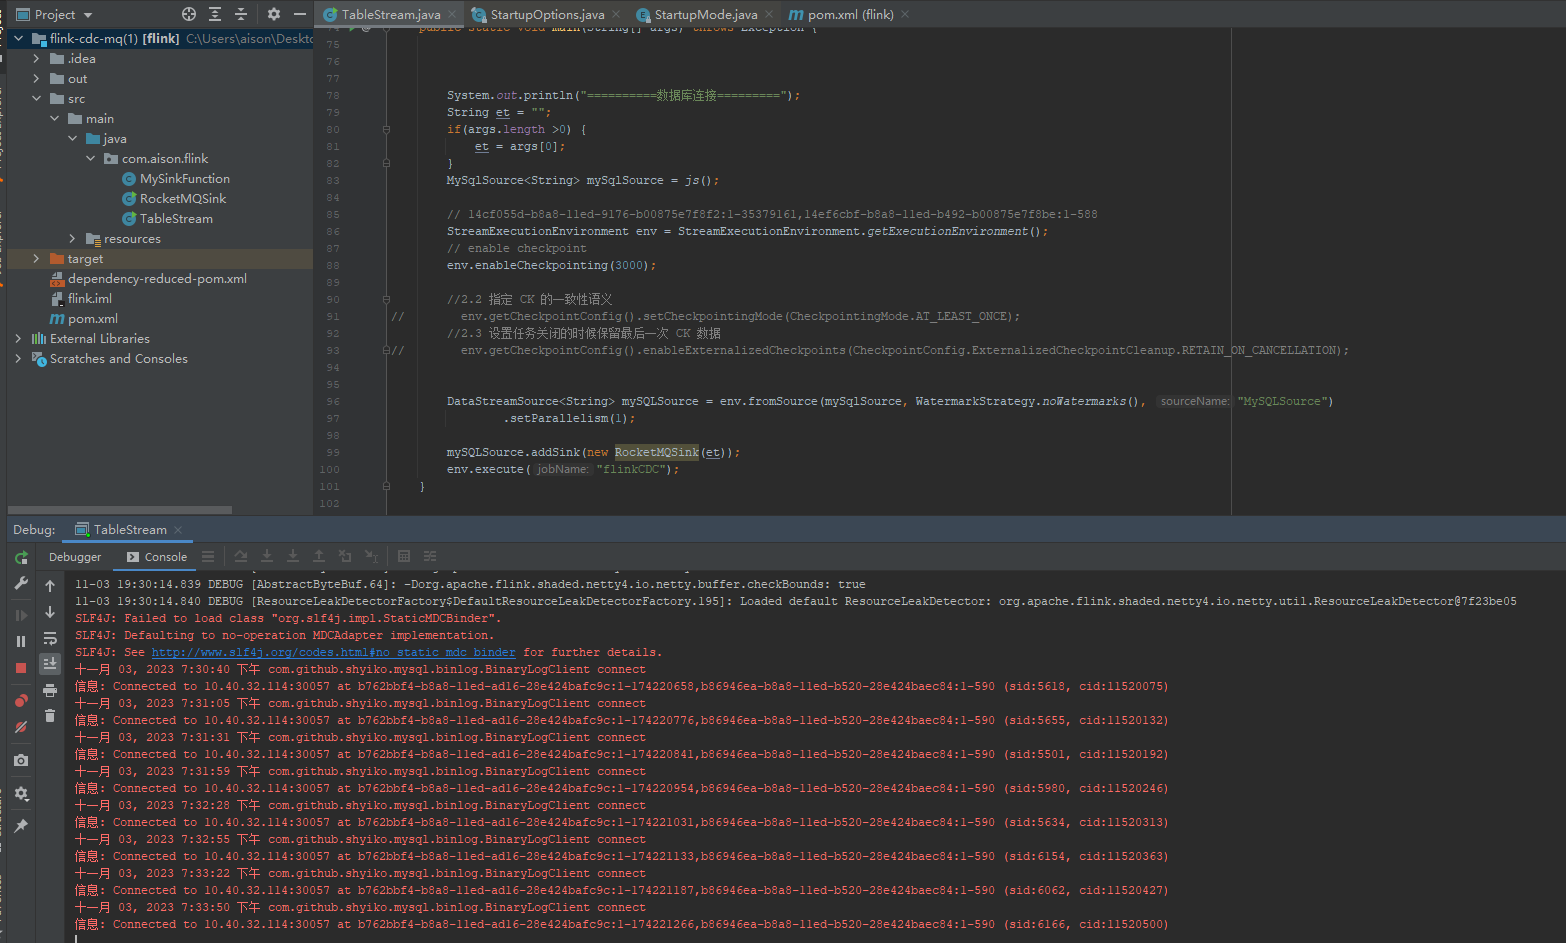
Task: Click the thread dump camera icon
Action: [x=21, y=760]
